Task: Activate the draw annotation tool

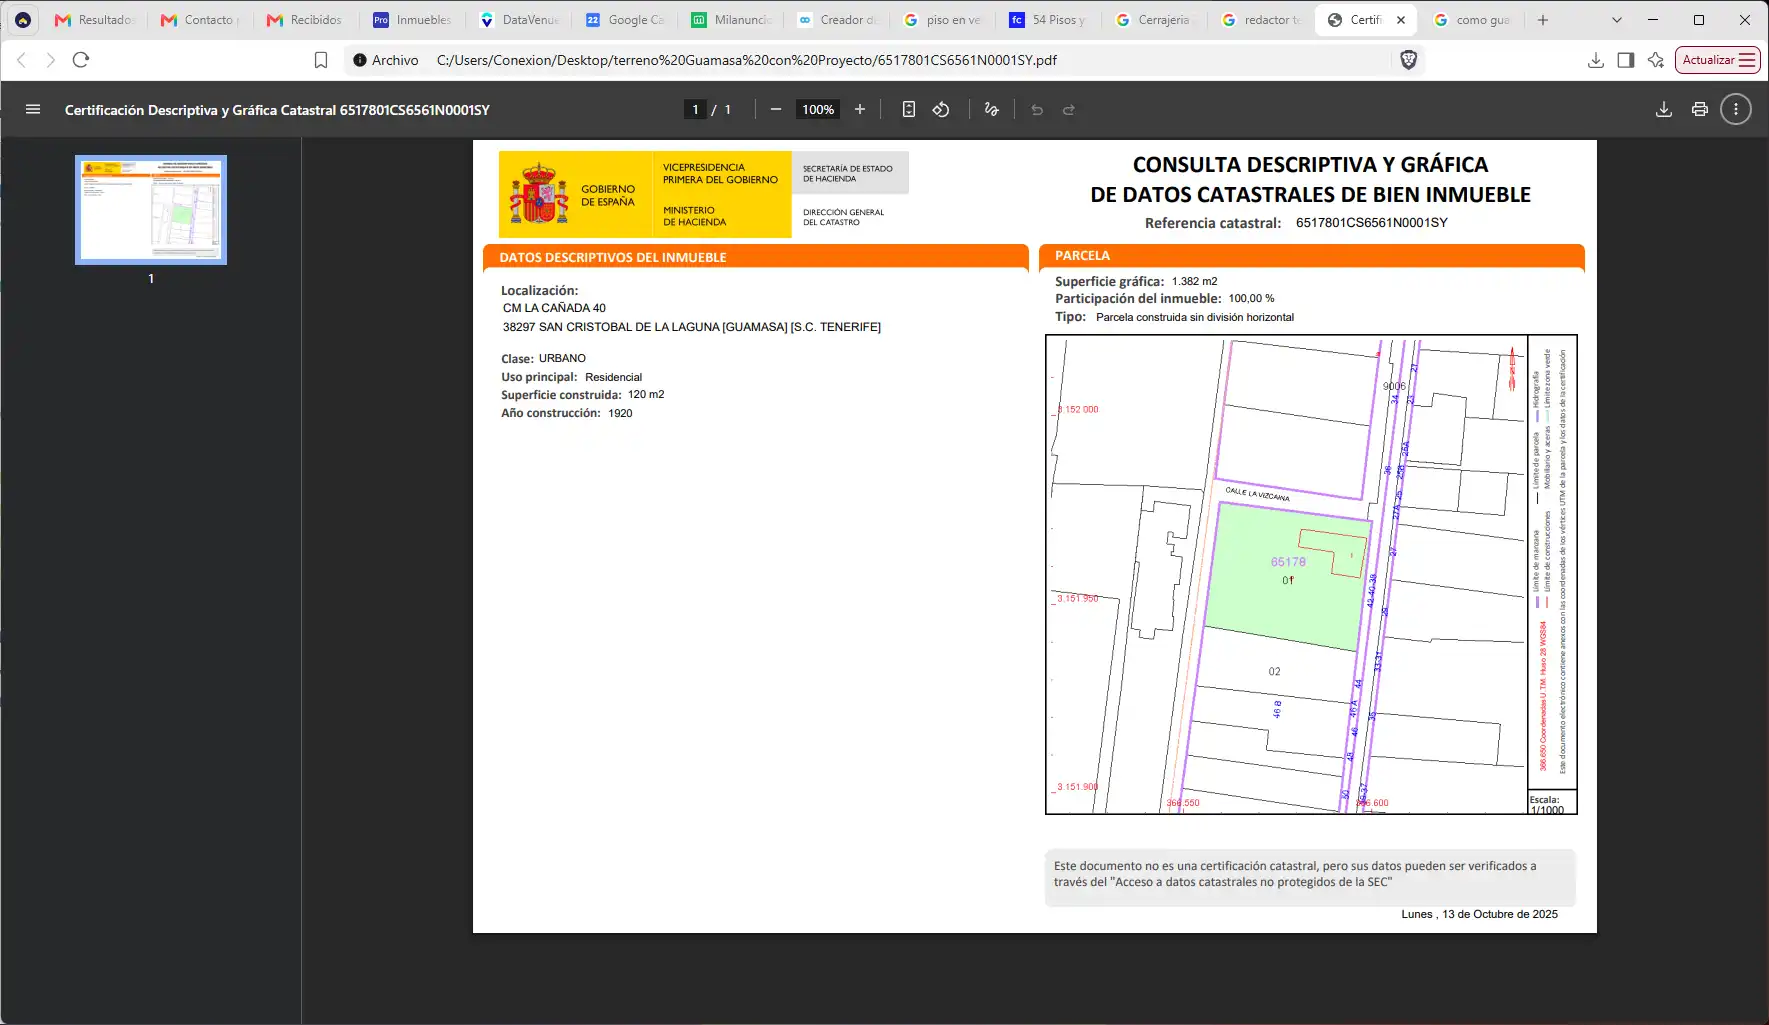Action: [x=992, y=110]
